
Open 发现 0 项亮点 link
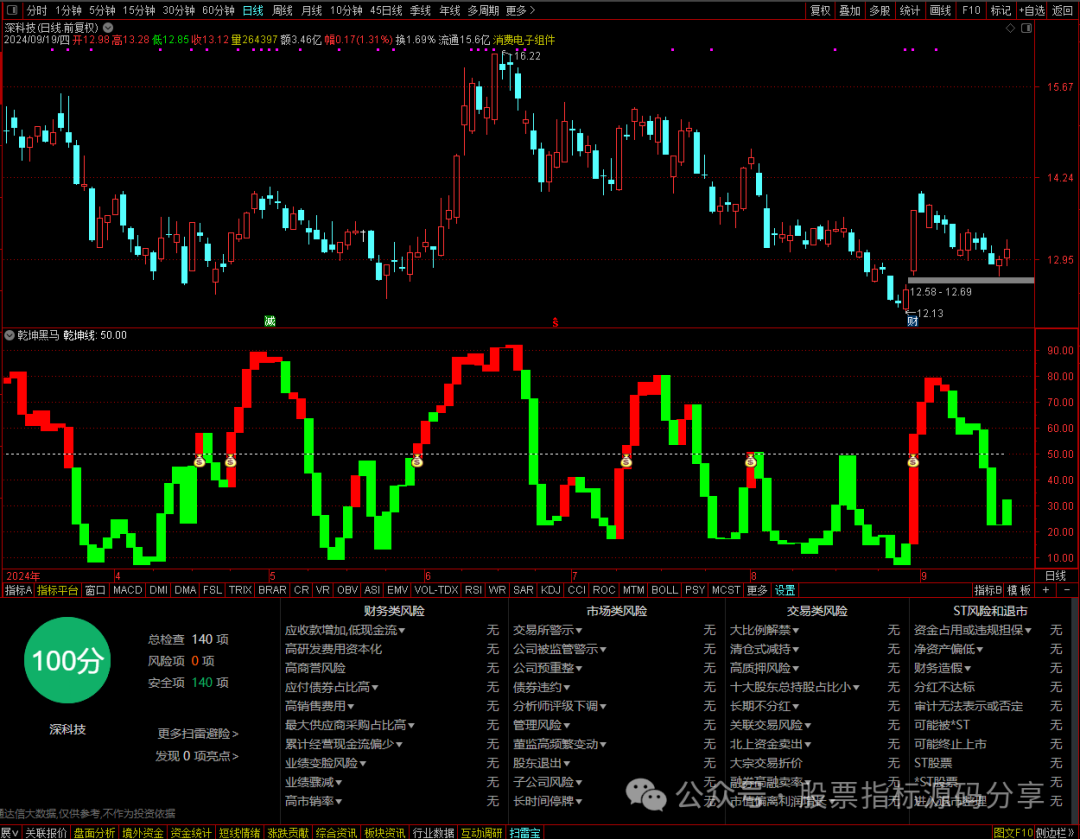pyautogui.click(x=197, y=756)
